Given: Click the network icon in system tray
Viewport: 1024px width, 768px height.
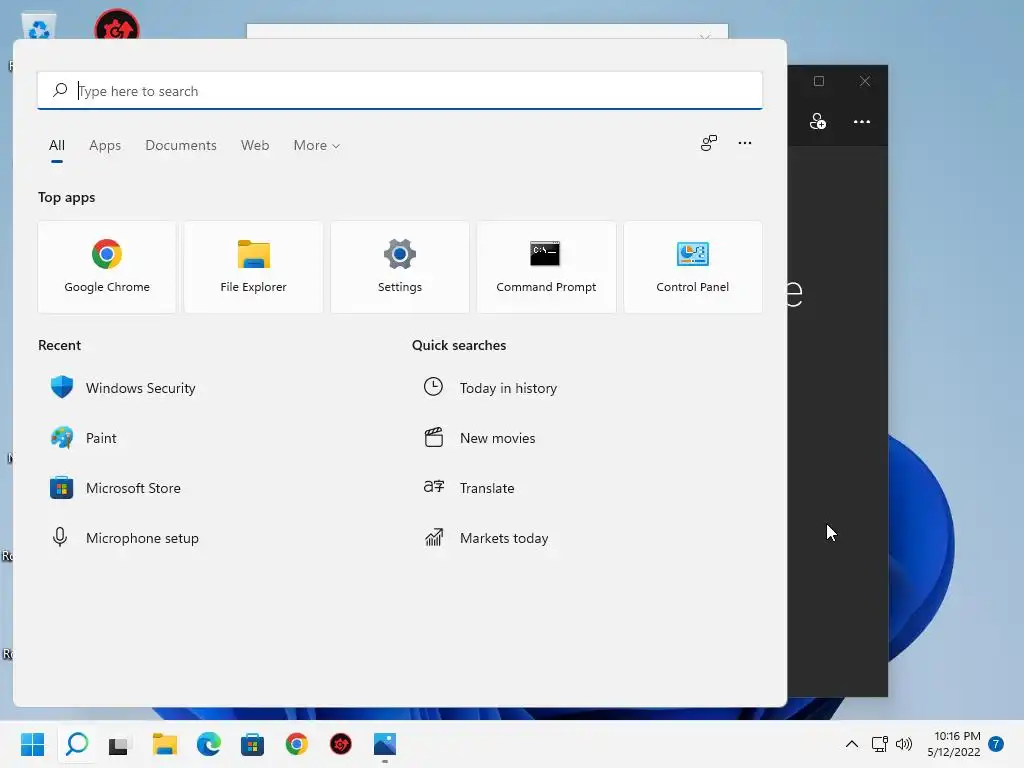Looking at the screenshot, I should click(880, 744).
